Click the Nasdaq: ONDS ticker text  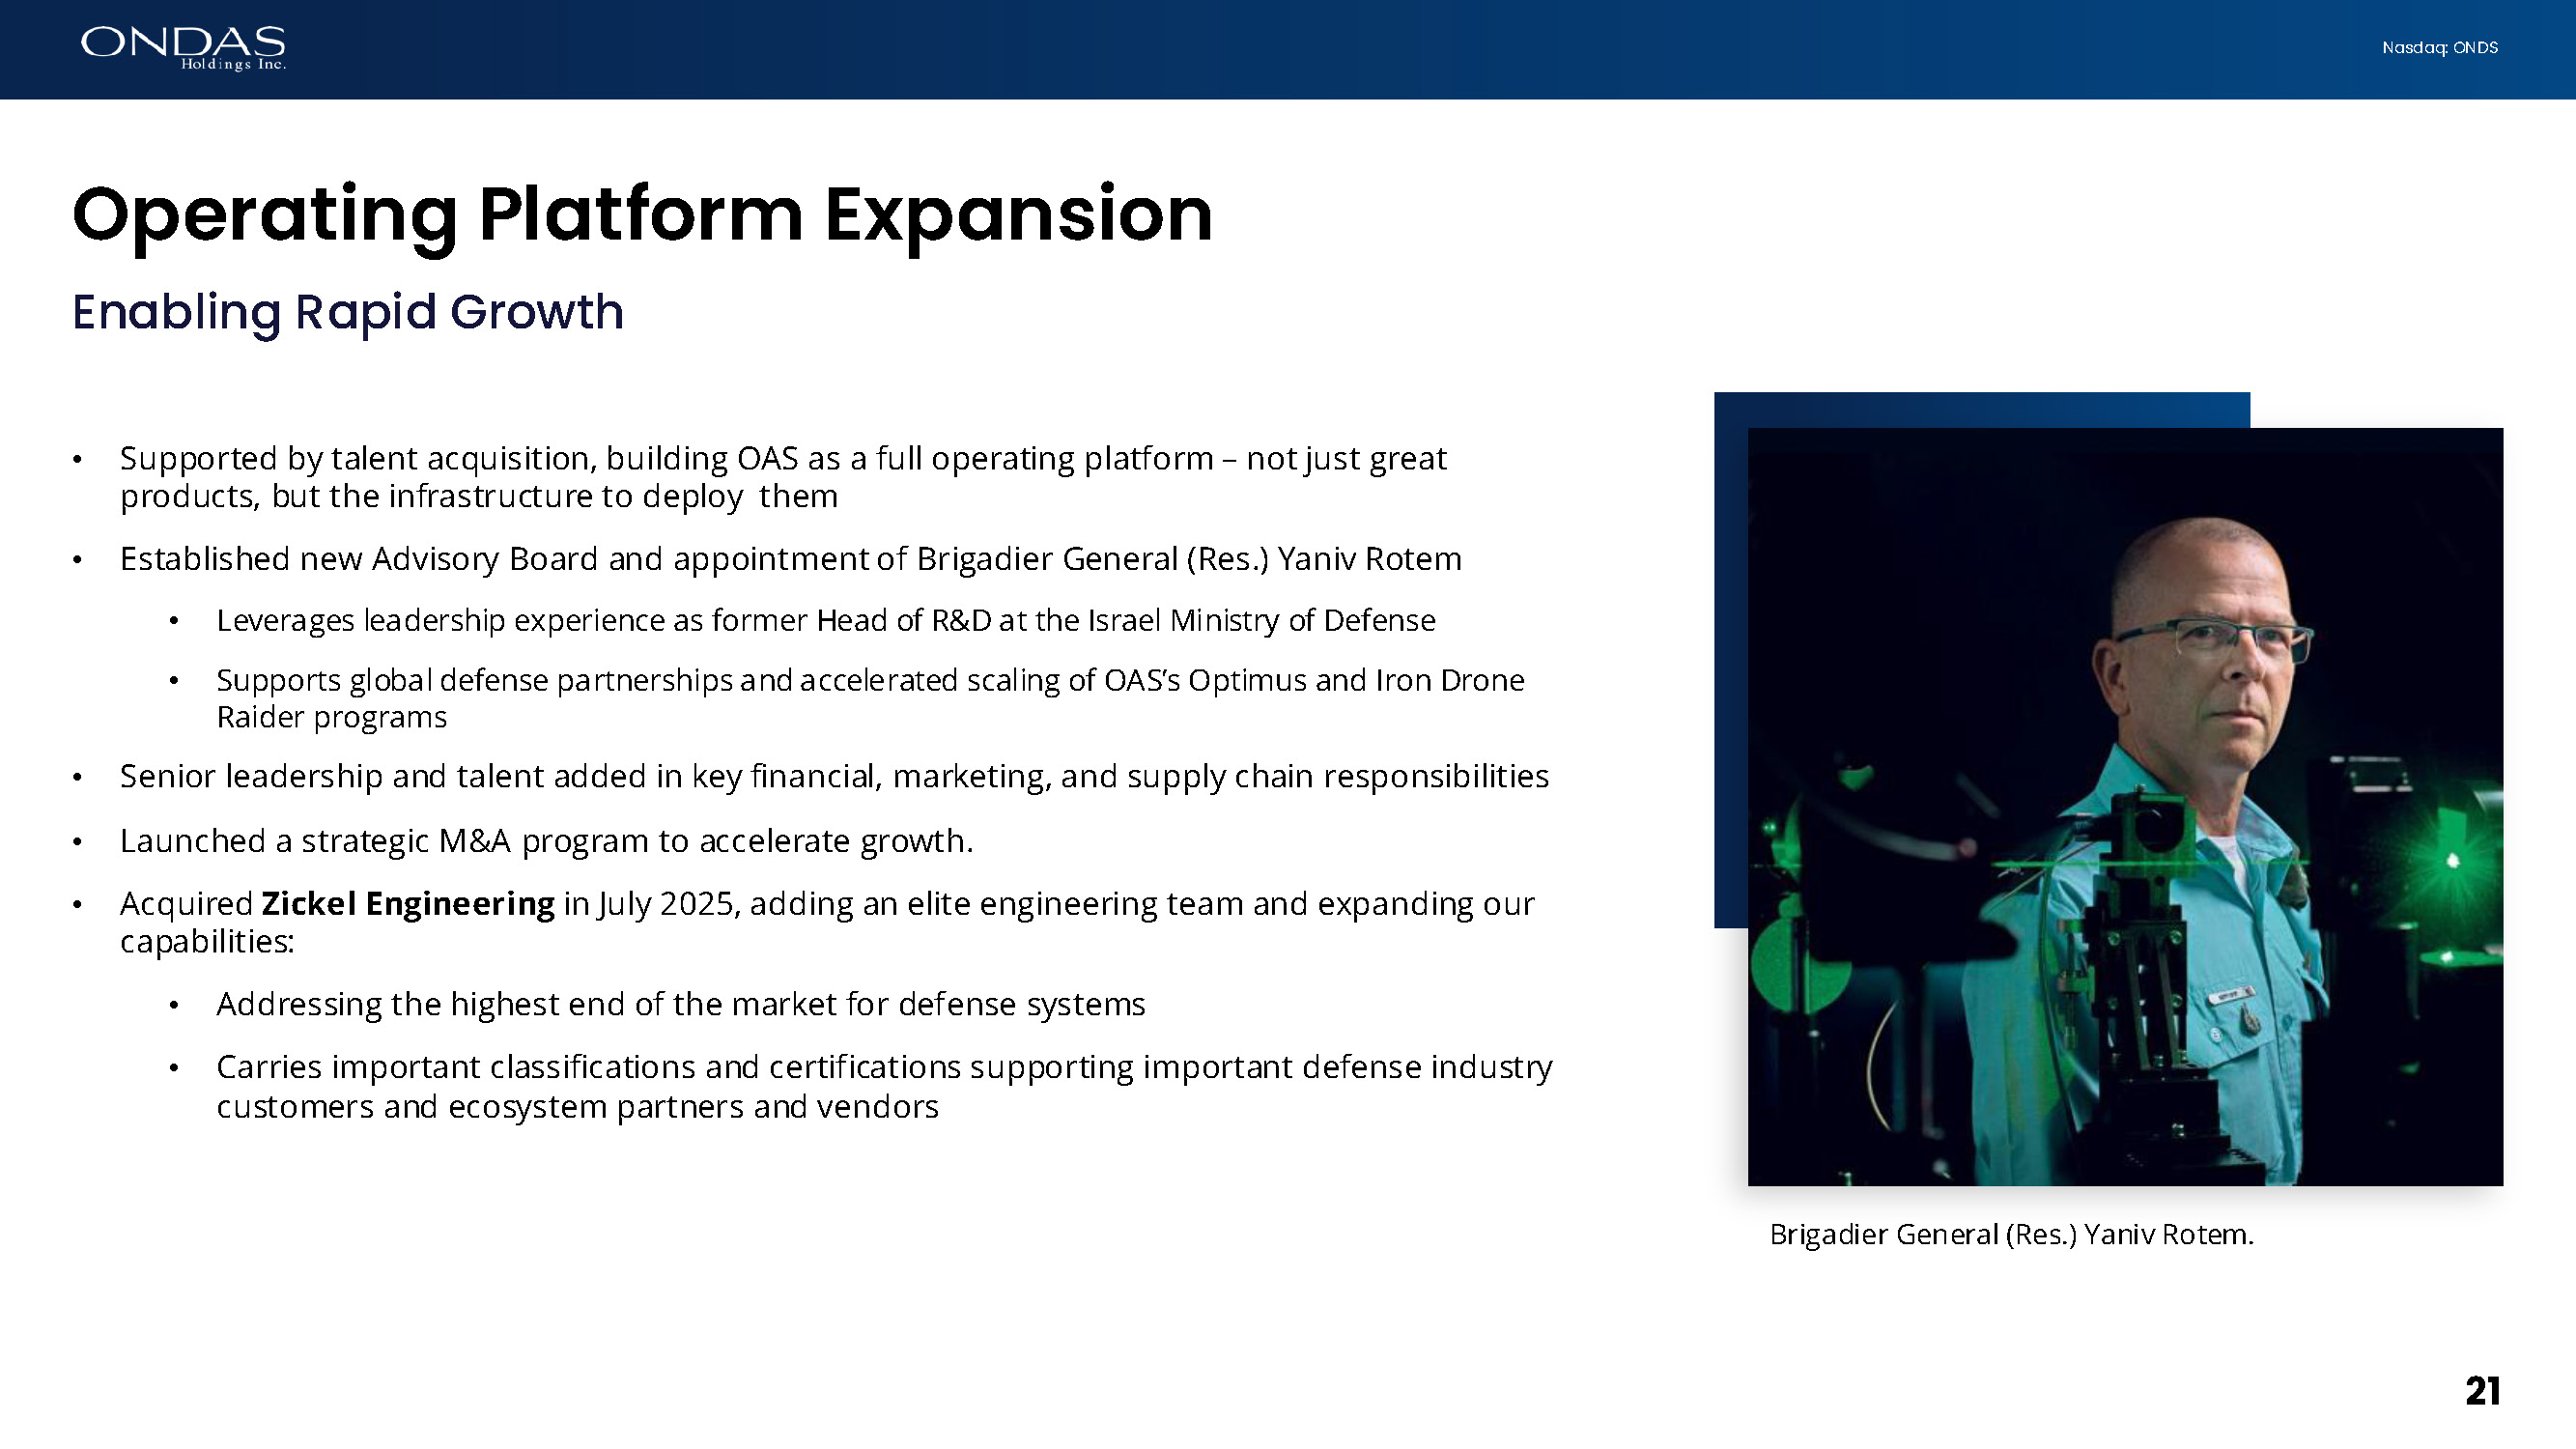pos(2439,48)
